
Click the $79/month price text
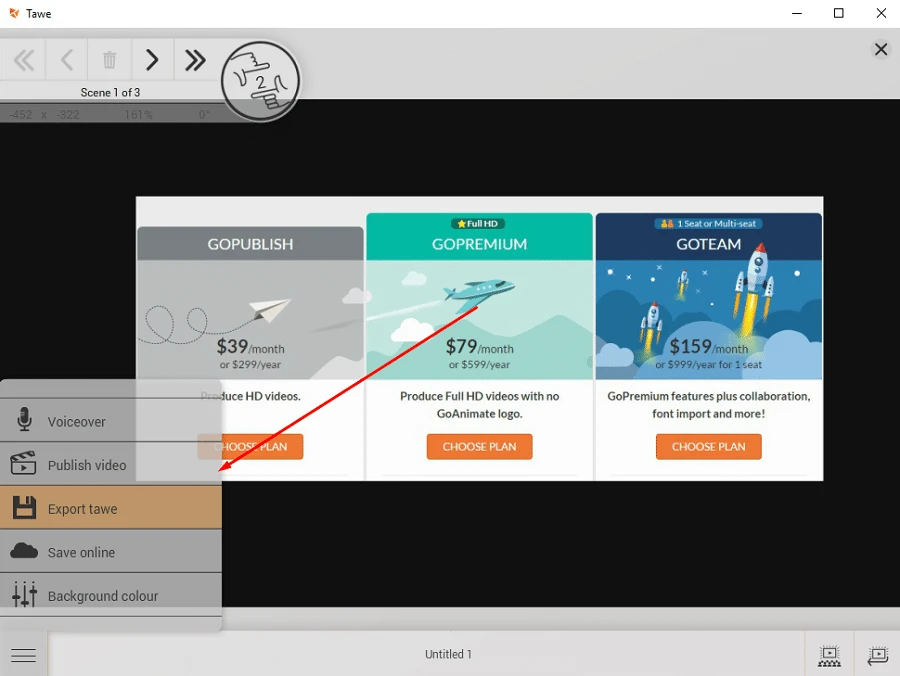coord(479,347)
